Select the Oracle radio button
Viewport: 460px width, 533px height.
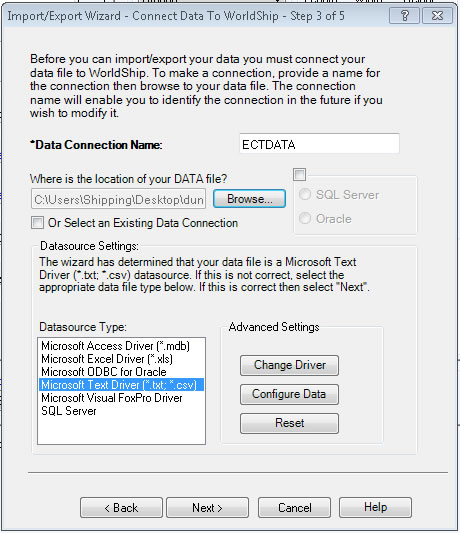click(305, 218)
